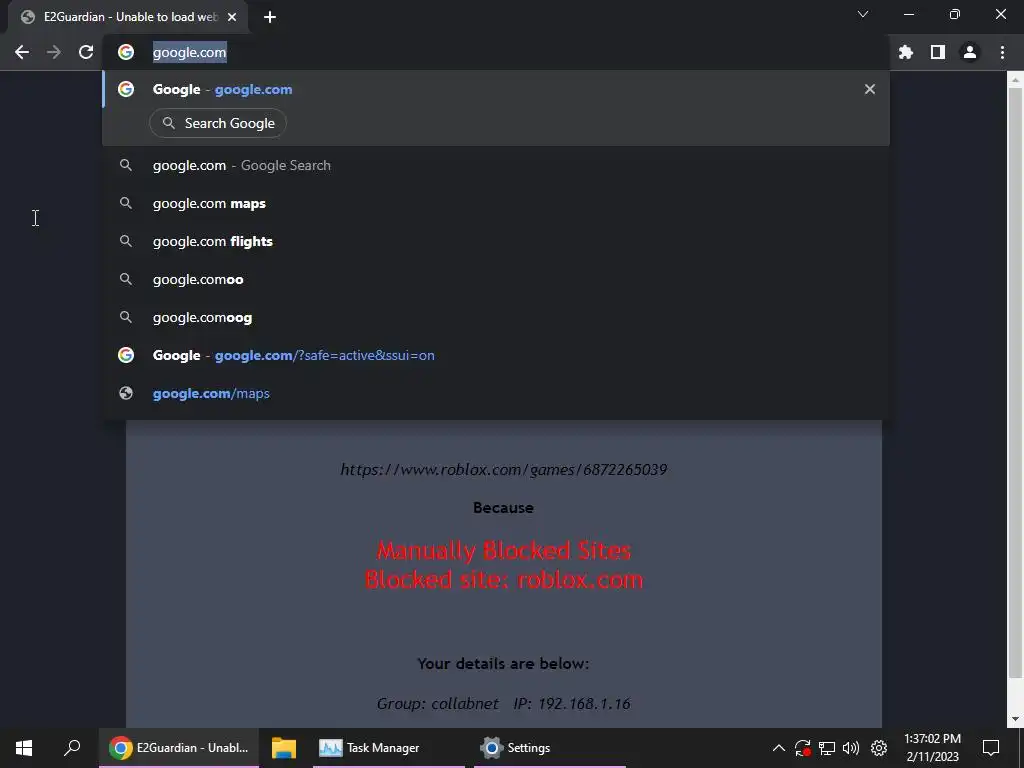1024x768 pixels.
Task: Go back to the previous page
Action: (x=22, y=52)
